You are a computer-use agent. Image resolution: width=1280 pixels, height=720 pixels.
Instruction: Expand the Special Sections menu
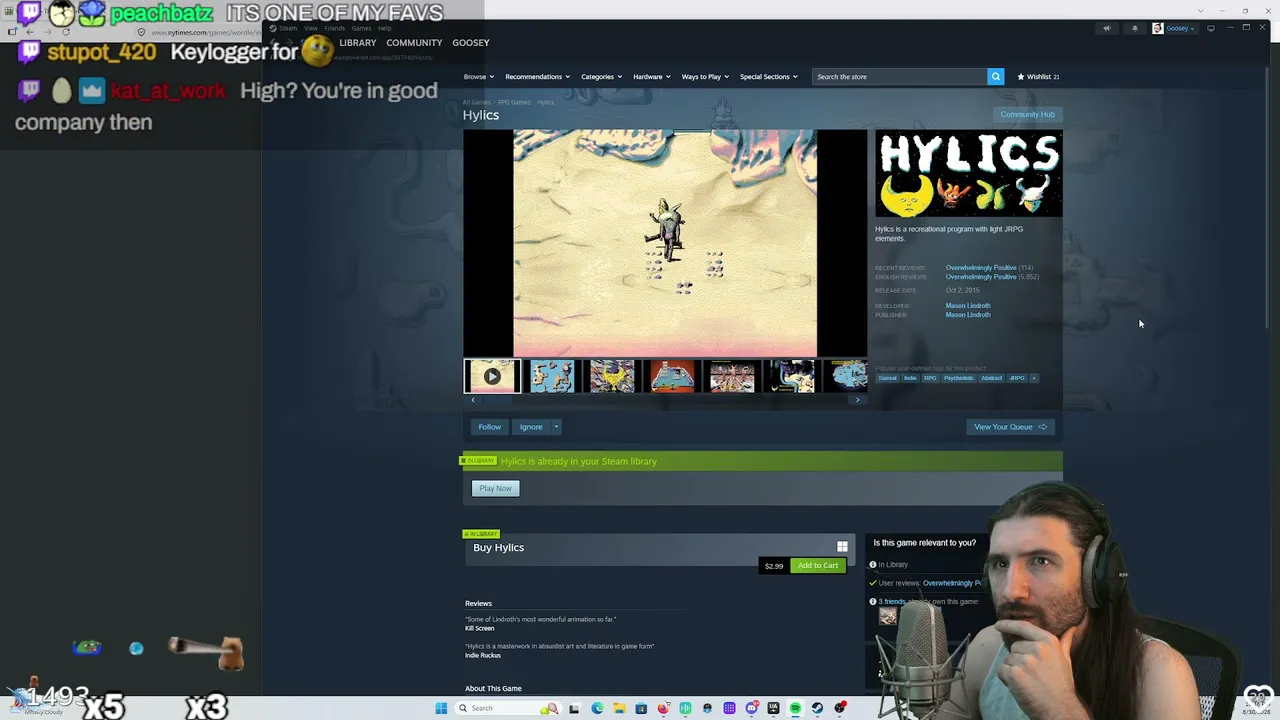click(x=768, y=76)
